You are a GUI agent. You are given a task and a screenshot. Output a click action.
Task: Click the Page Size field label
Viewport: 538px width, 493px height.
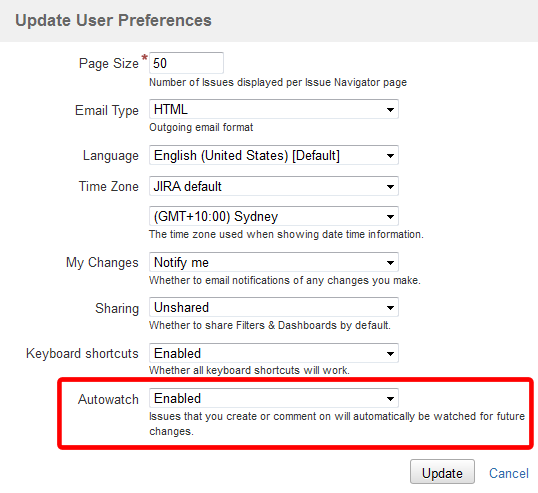109,63
